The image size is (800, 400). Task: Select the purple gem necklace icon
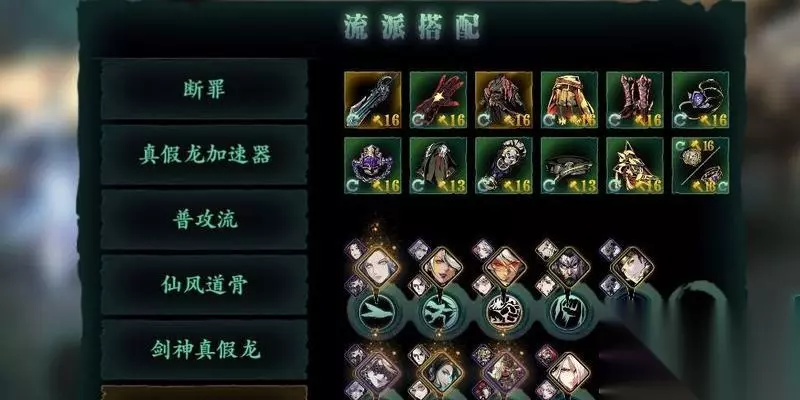click(x=700, y=100)
